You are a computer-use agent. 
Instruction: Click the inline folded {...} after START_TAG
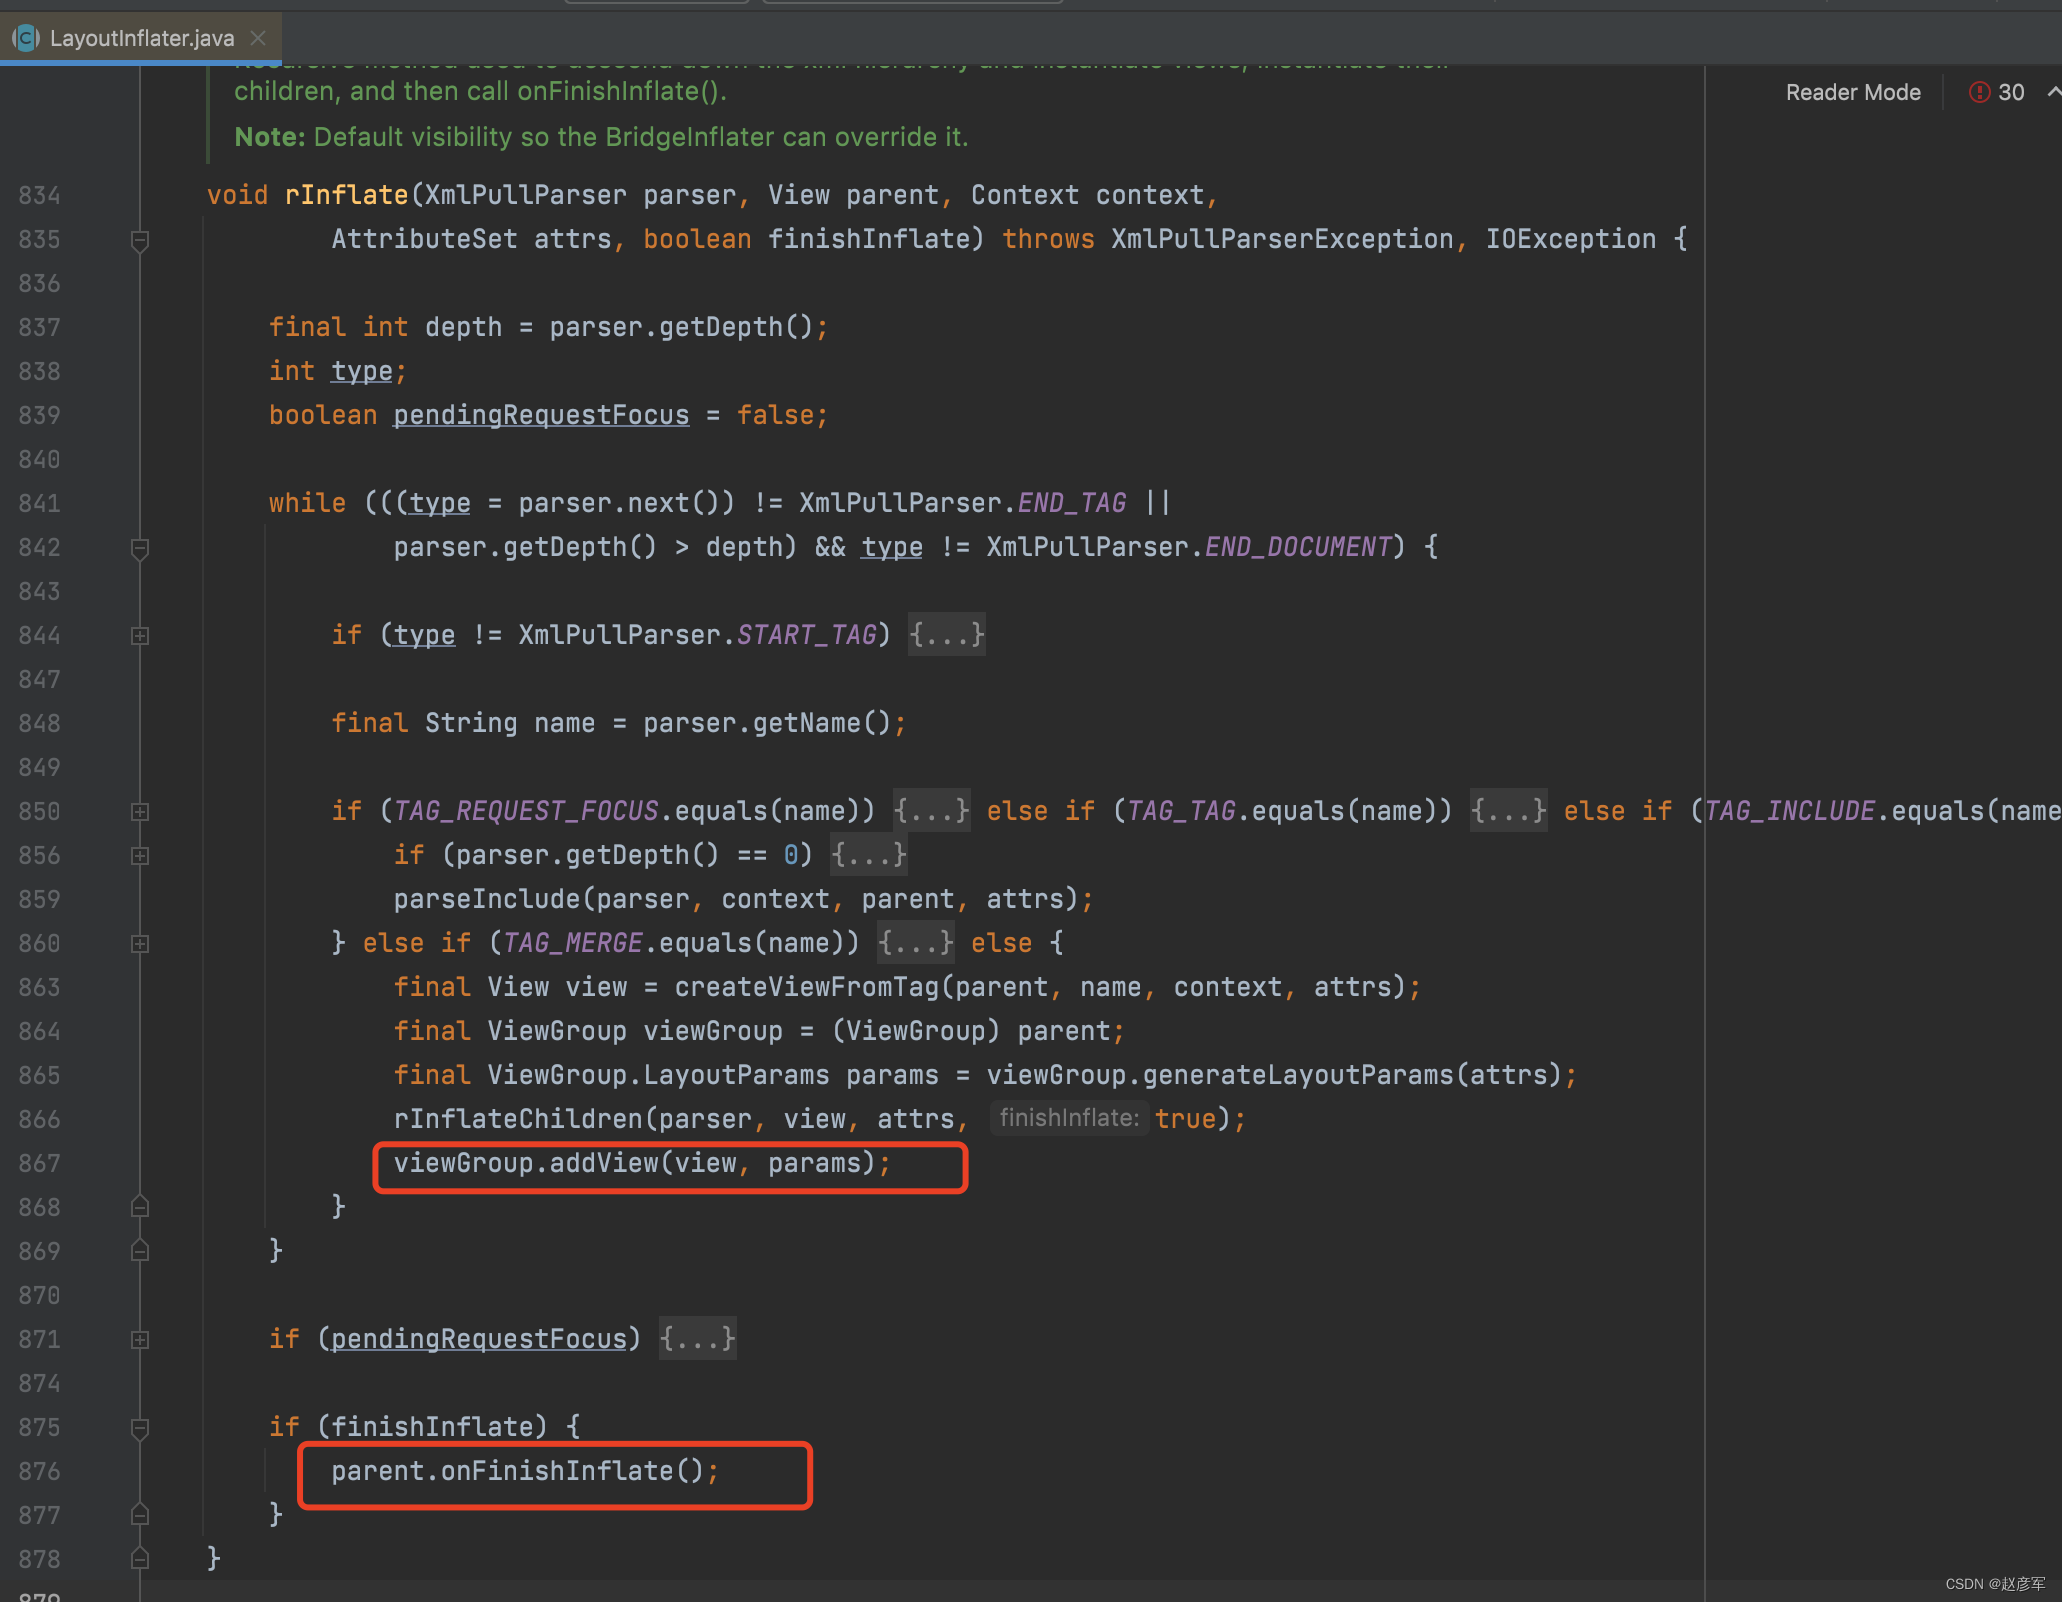[946, 635]
